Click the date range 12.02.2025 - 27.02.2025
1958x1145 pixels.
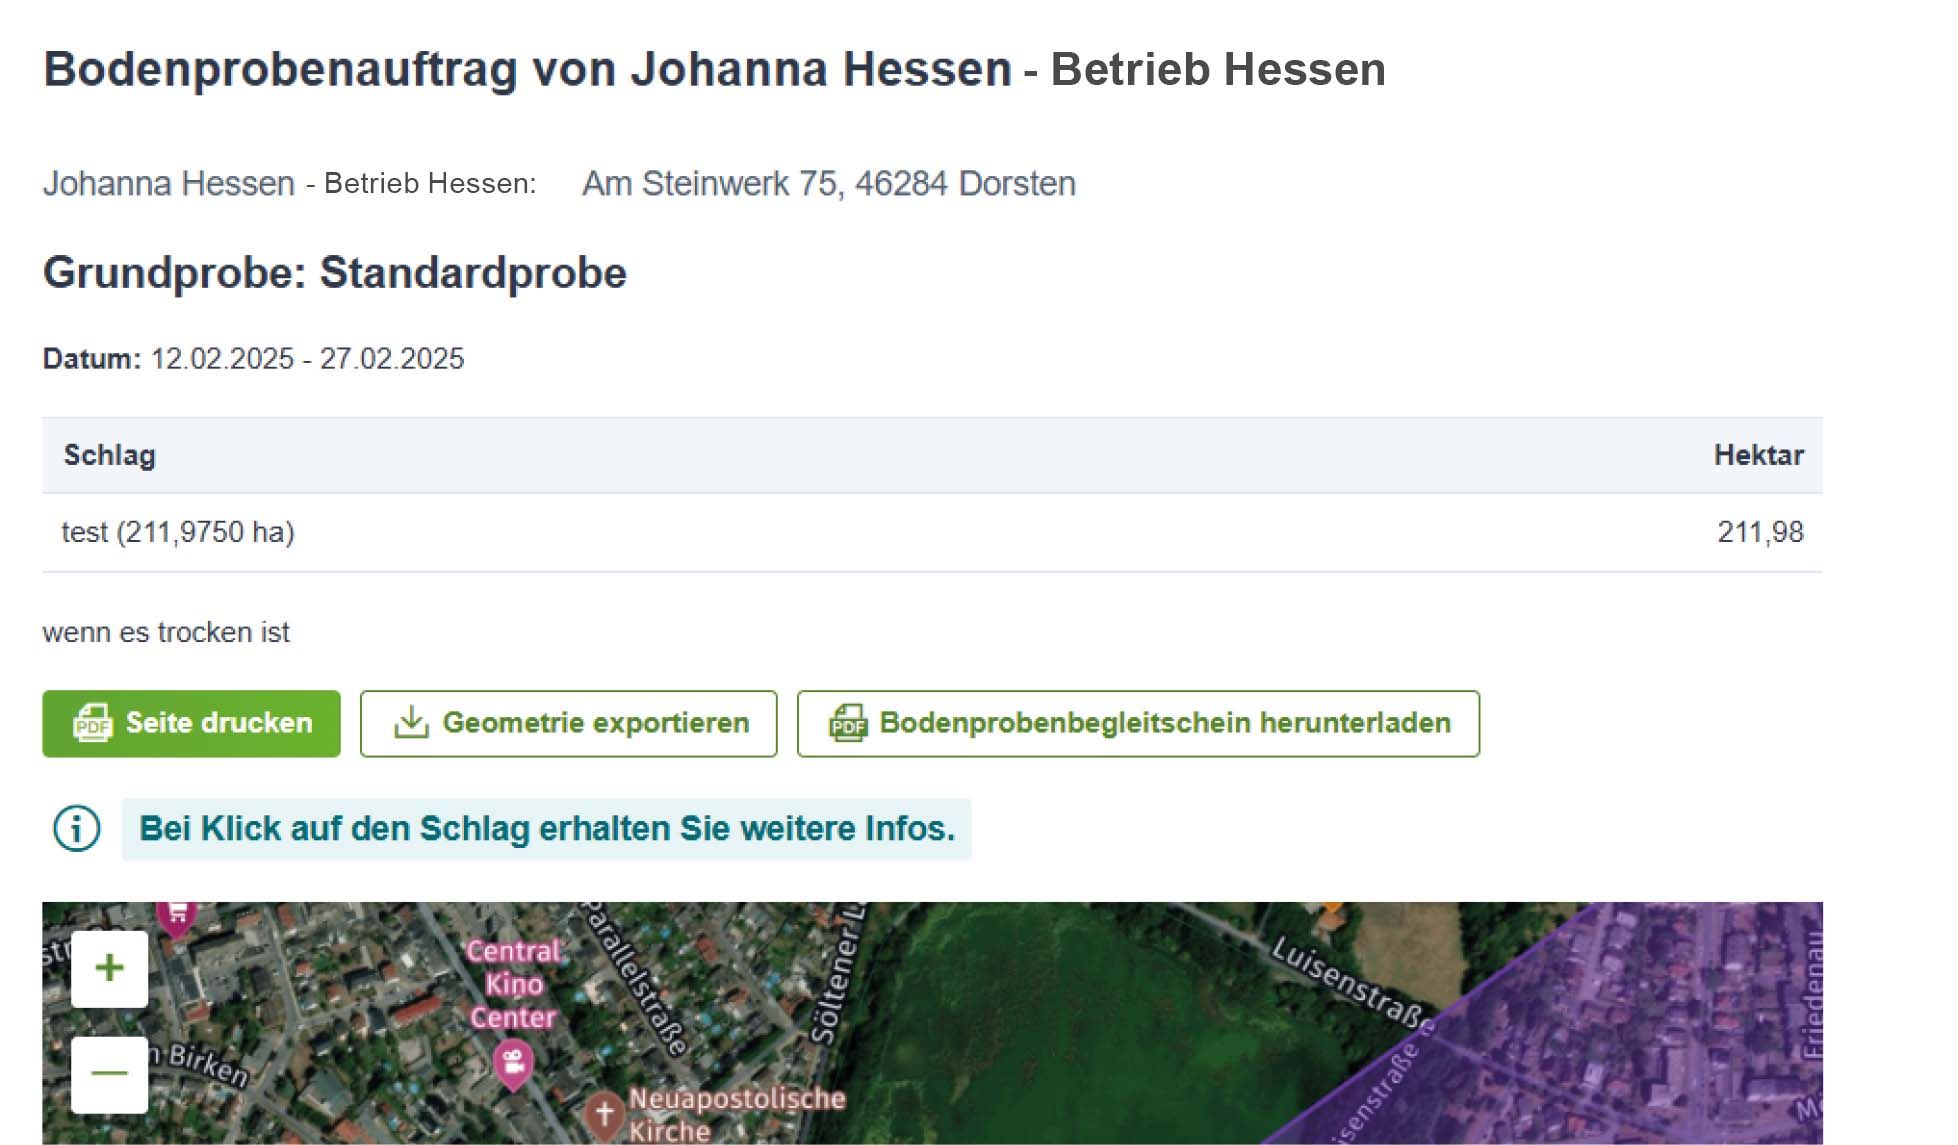point(308,359)
